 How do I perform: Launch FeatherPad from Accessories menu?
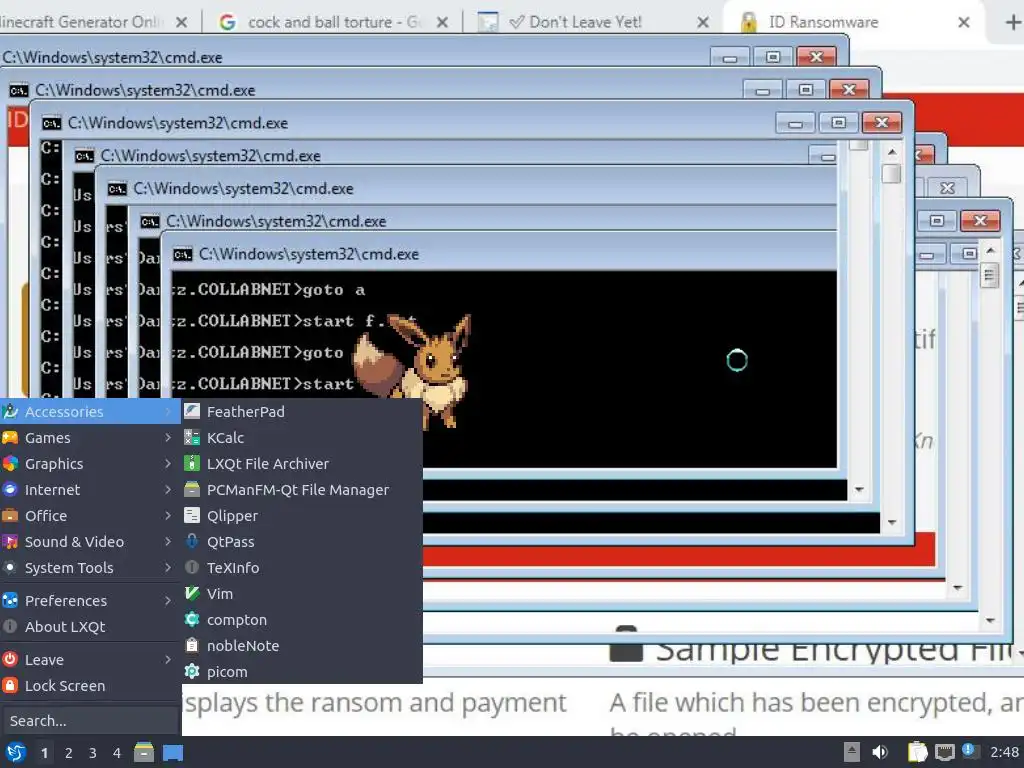click(302, 411)
